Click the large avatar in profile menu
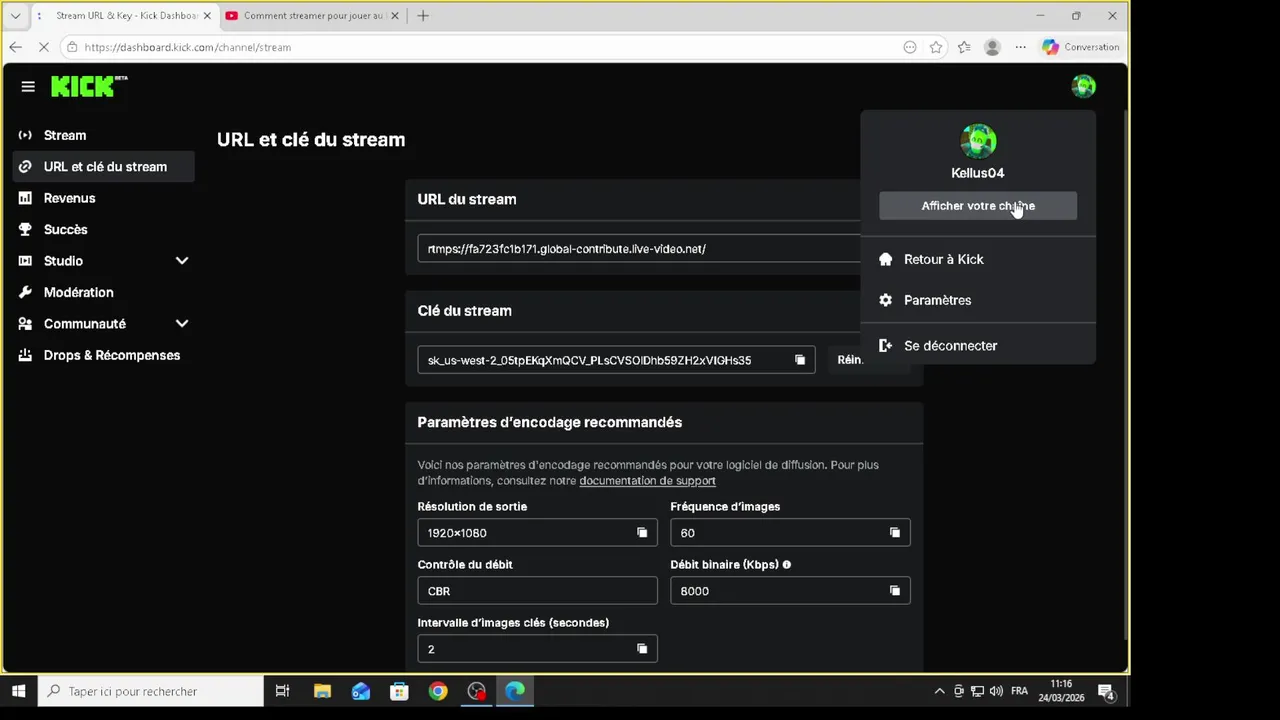Viewport: 1280px width, 720px height. (978, 141)
